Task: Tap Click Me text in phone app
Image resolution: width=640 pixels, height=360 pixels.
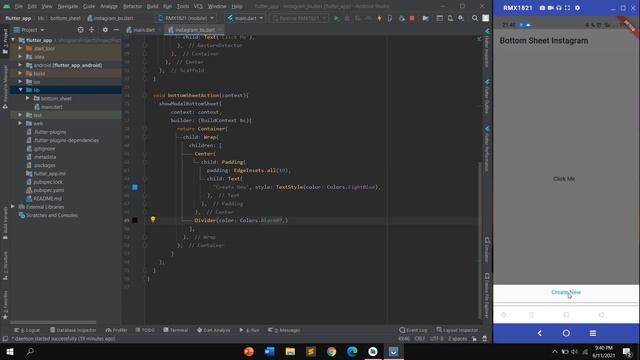Action: [x=564, y=179]
